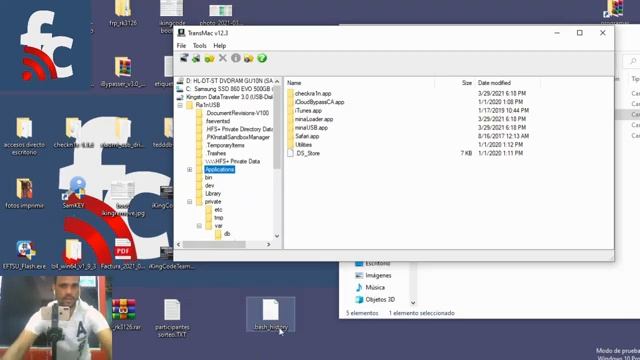Click the yellow new folder toolbar icon
Viewport: 640px width, 360px height.
coord(209,58)
